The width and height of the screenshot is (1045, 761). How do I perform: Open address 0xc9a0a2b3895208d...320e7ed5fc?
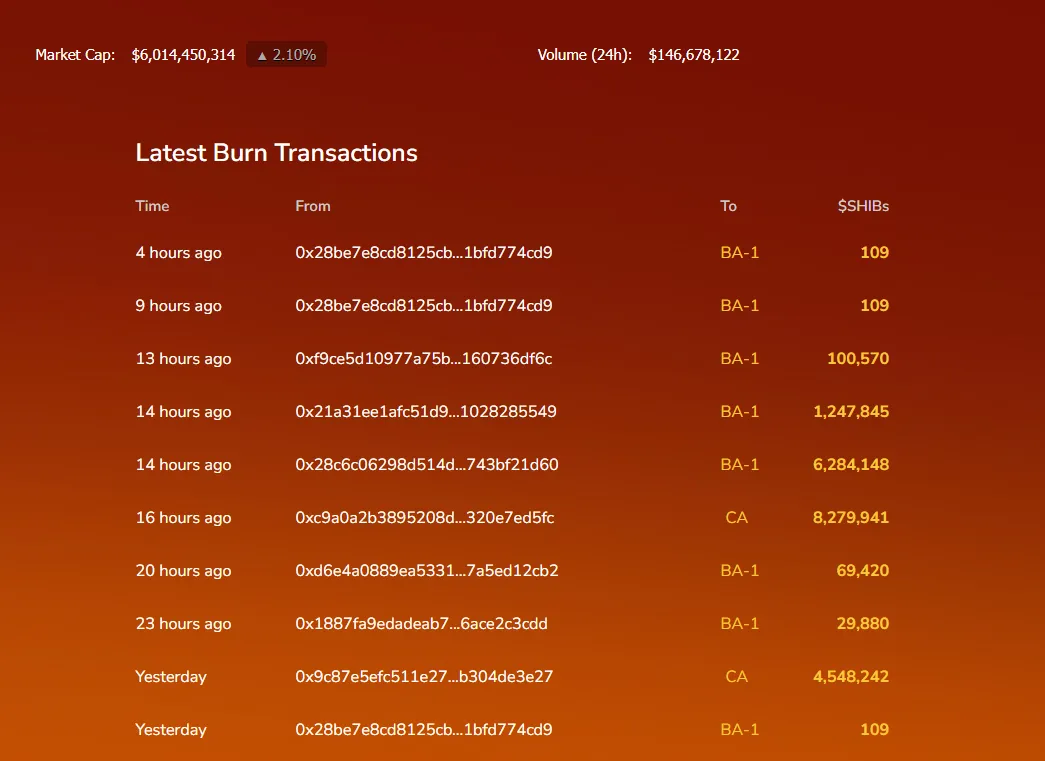pos(424,518)
